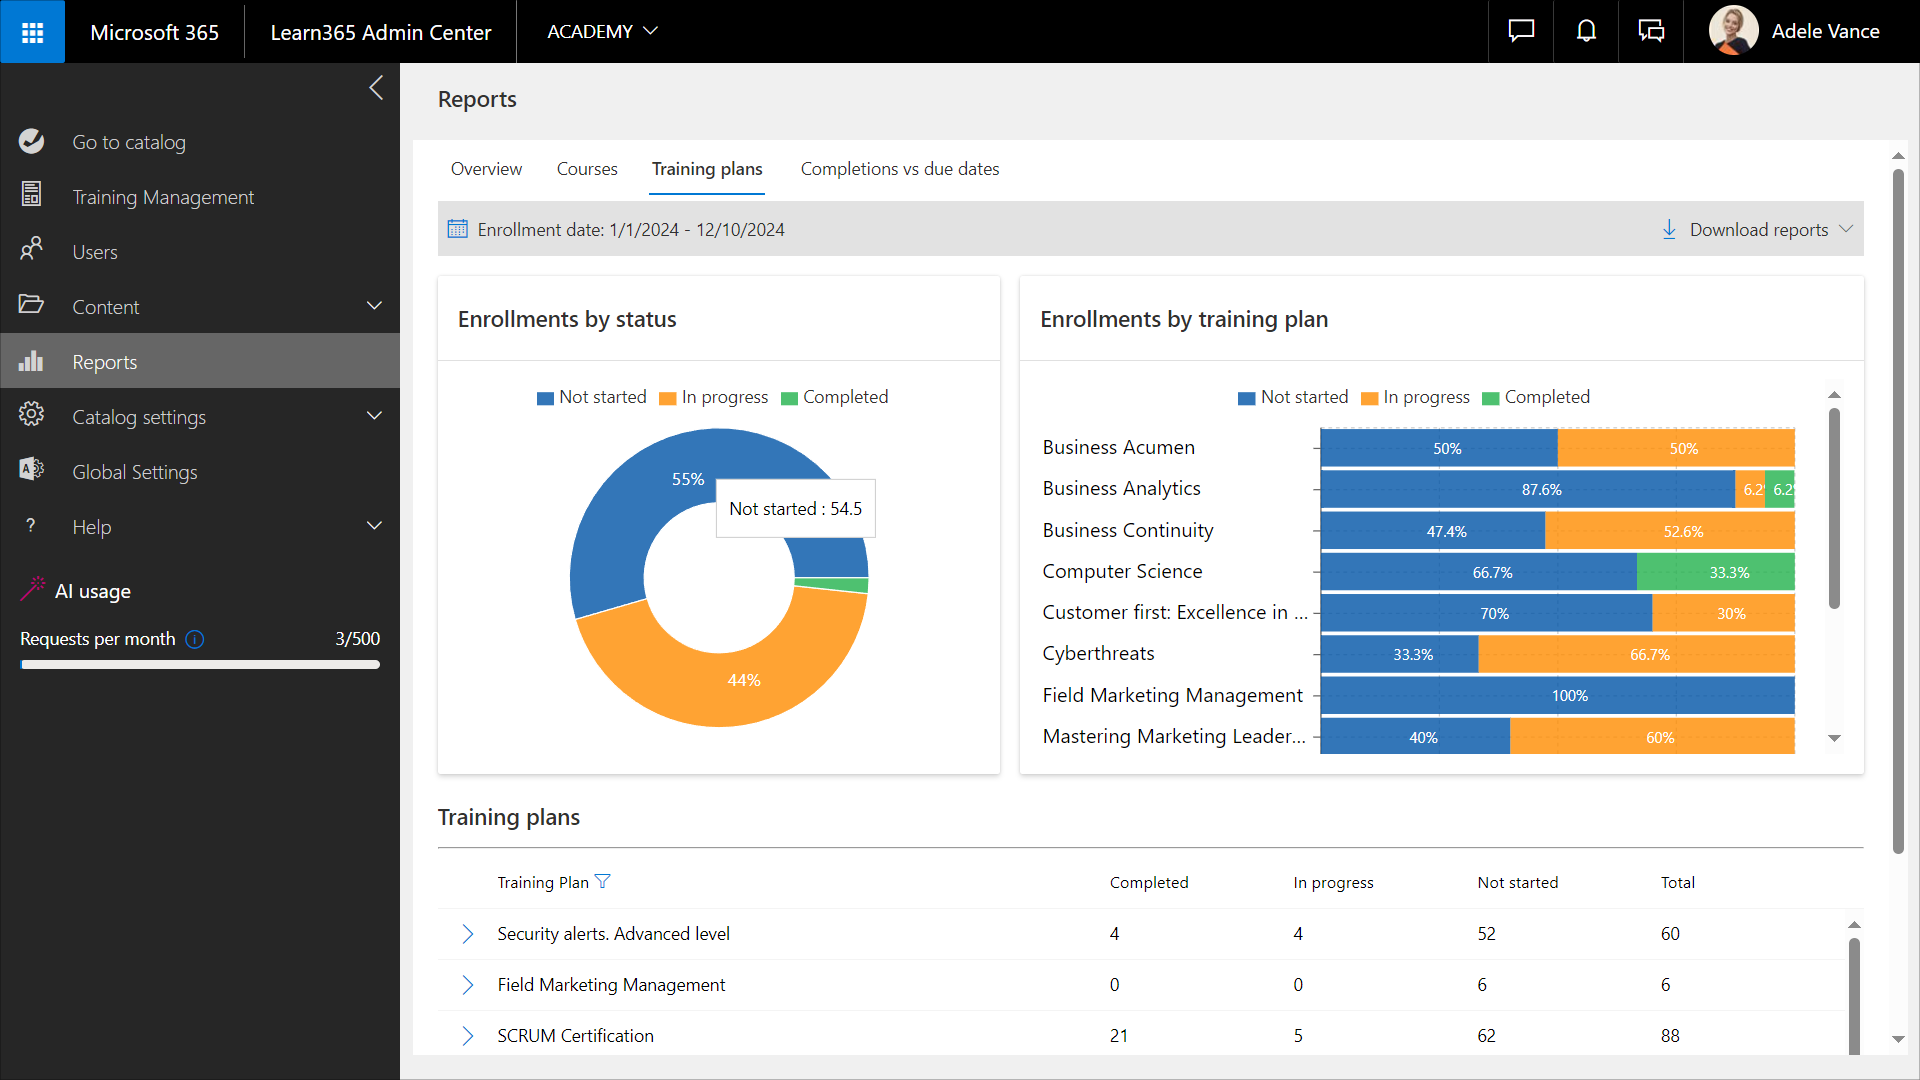This screenshot has width=1920, height=1080.
Task: Open the chat message icon in header
Action: pyautogui.click(x=1521, y=32)
